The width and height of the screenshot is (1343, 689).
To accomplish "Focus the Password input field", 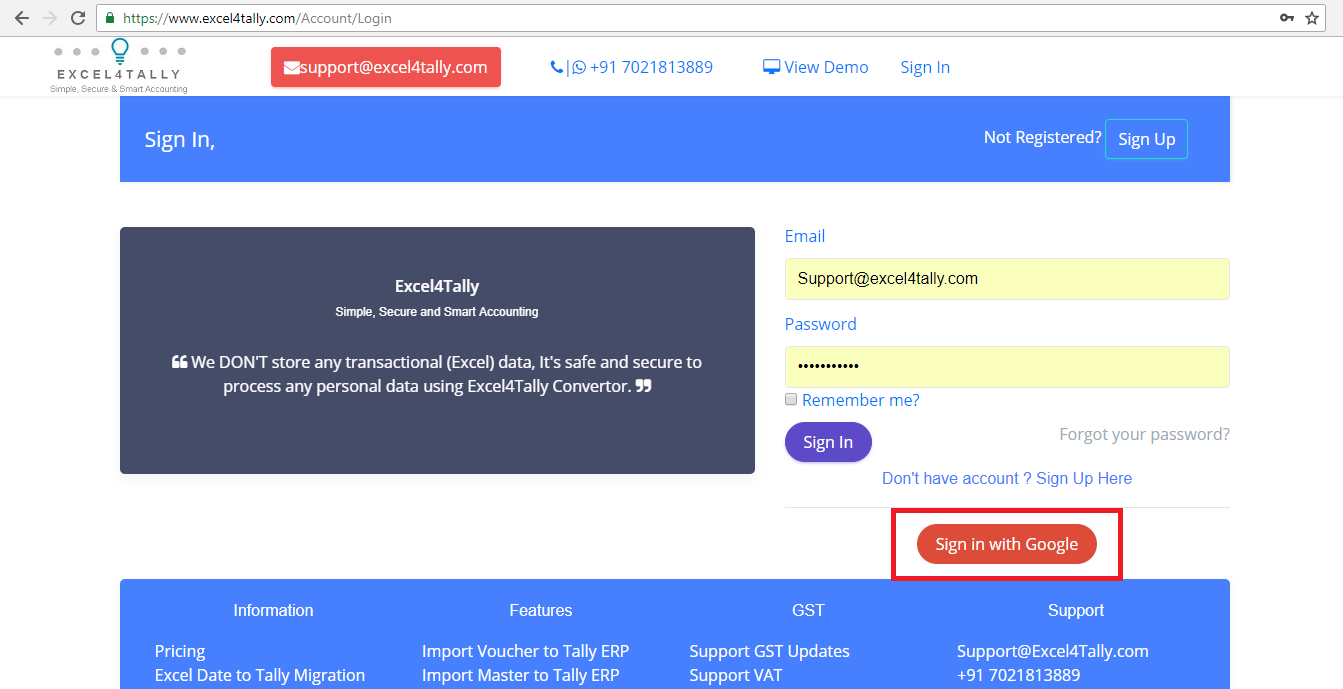I will pyautogui.click(x=1007, y=367).
